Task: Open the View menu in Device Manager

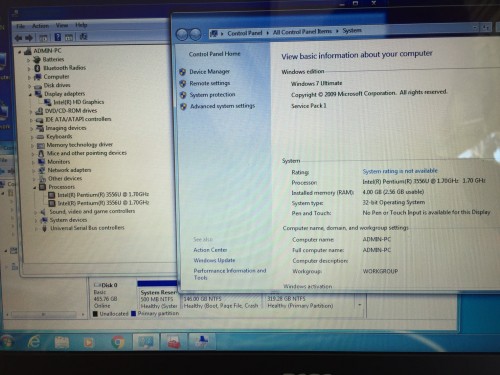Action: [x=62, y=25]
